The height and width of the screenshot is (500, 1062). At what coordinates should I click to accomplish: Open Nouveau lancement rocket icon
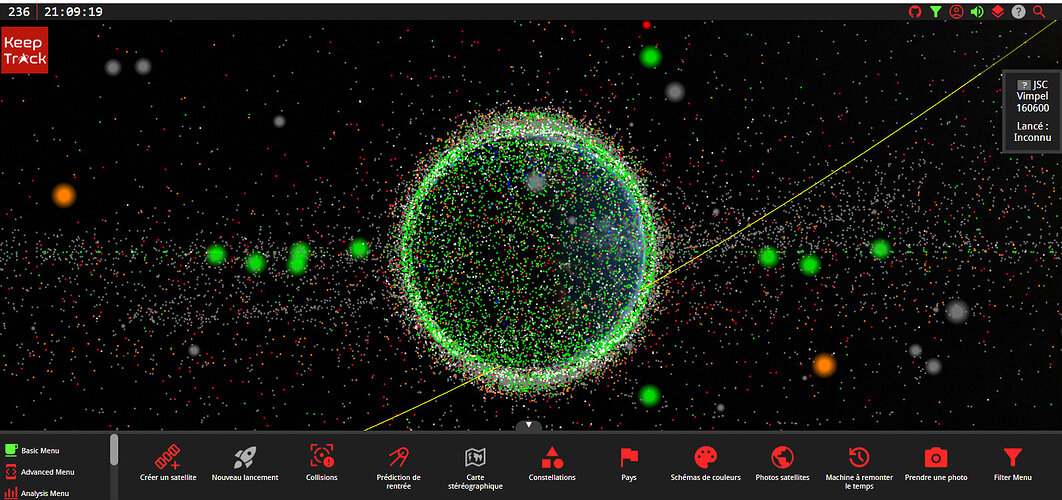tap(245, 463)
